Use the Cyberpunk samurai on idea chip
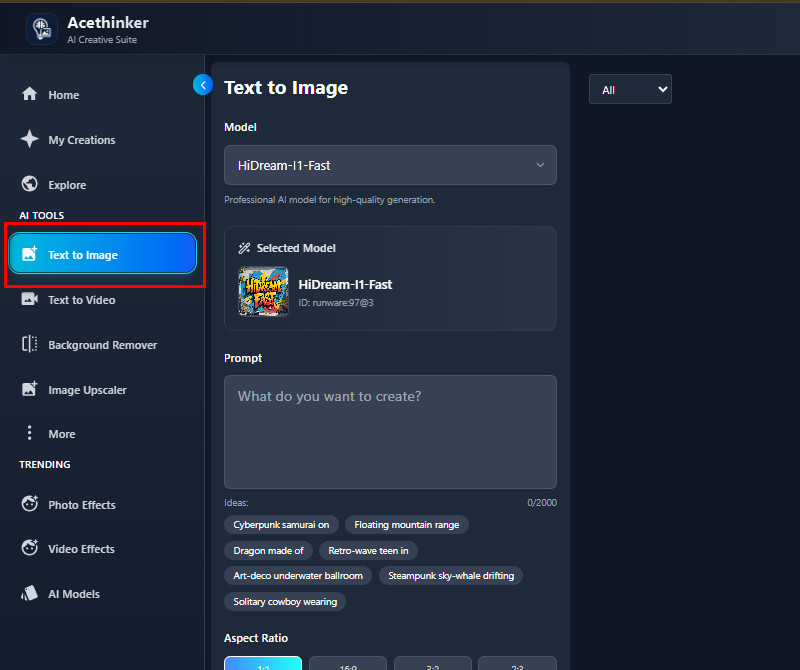 (281, 525)
